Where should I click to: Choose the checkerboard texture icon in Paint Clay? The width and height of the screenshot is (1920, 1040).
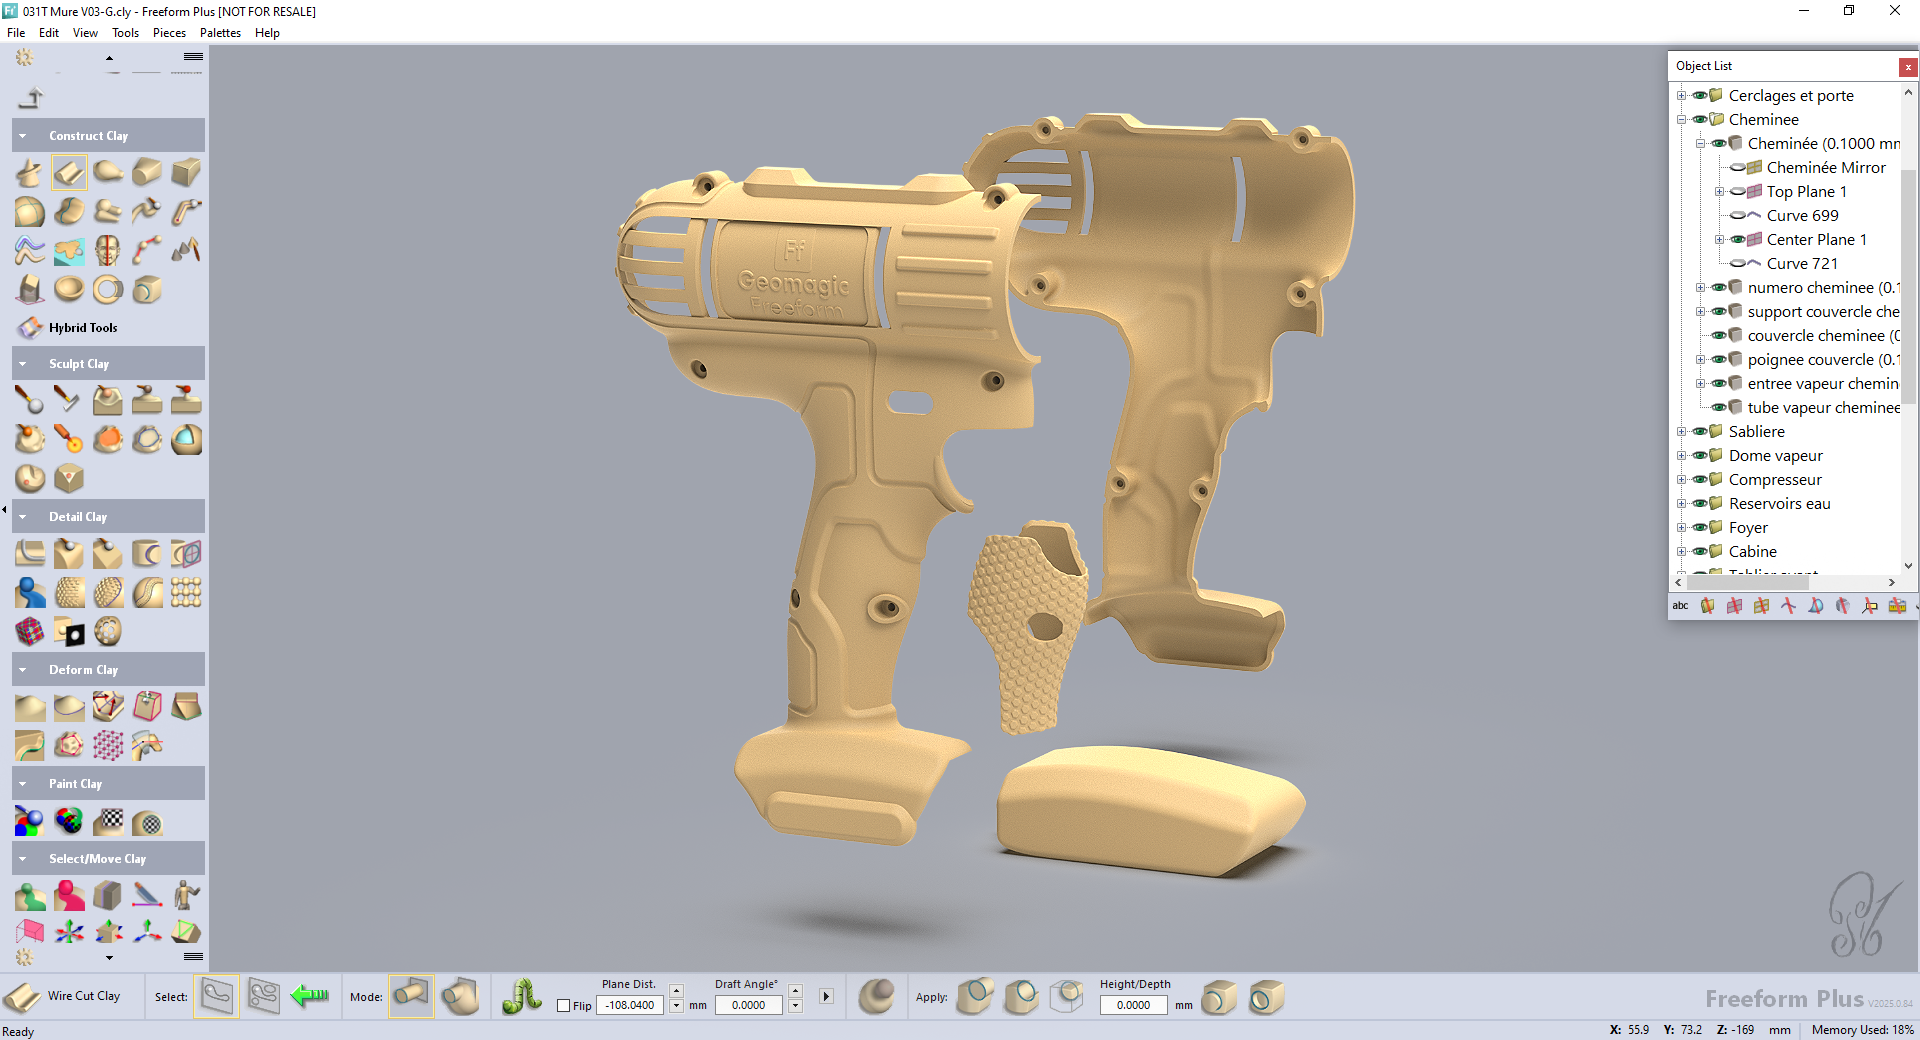coord(108,822)
